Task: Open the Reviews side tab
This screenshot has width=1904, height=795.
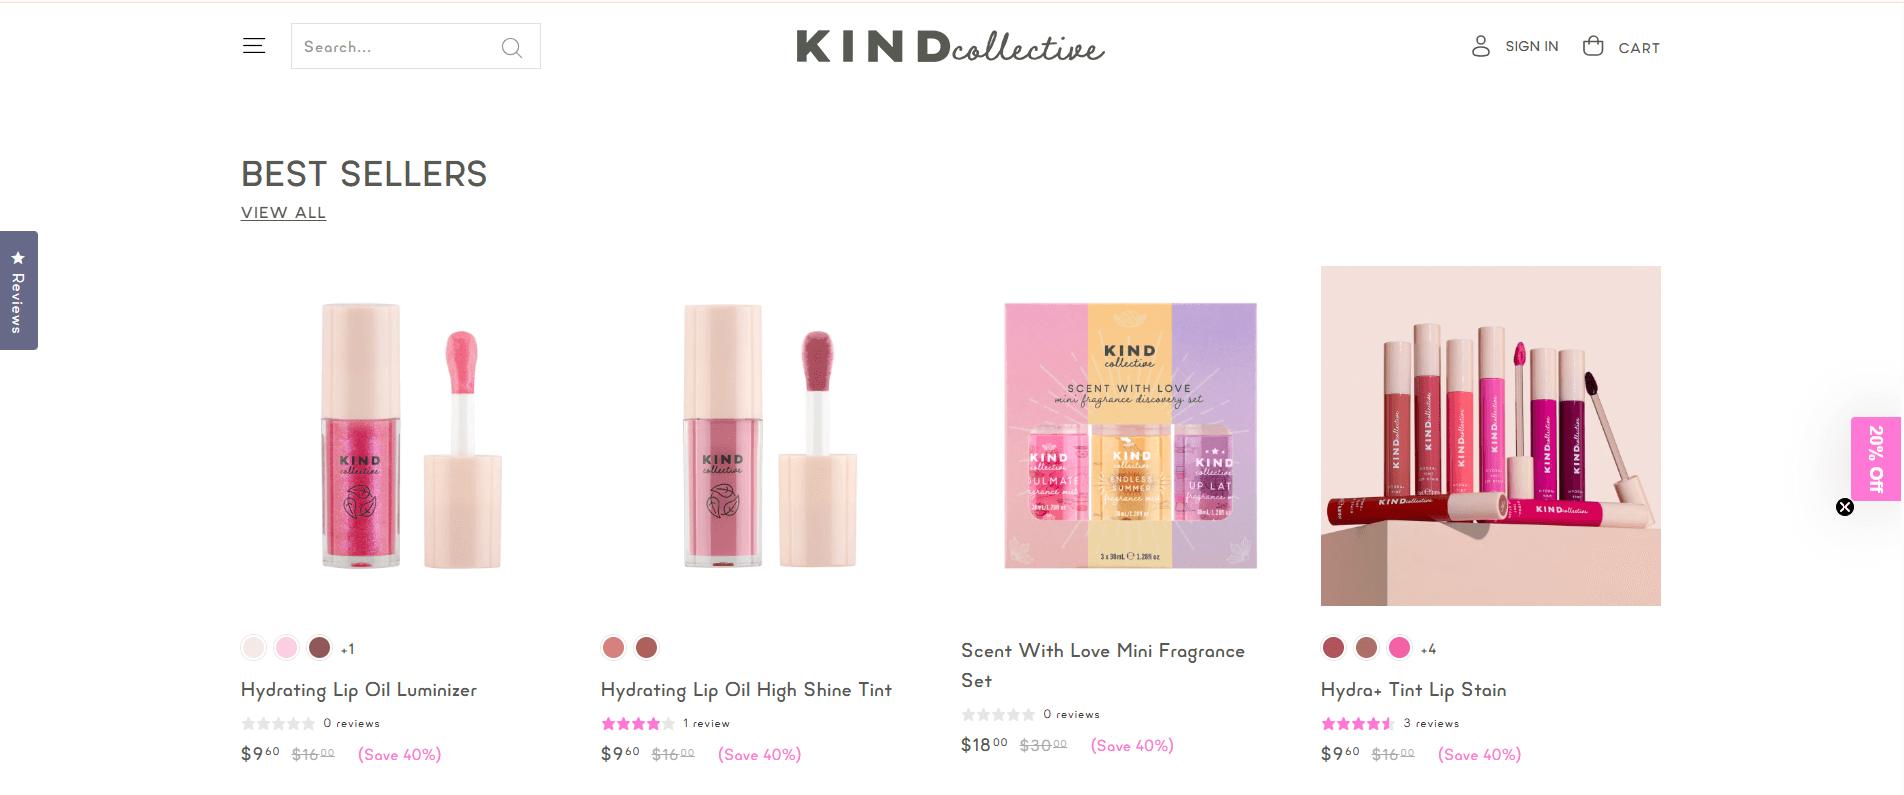Action: [x=18, y=290]
